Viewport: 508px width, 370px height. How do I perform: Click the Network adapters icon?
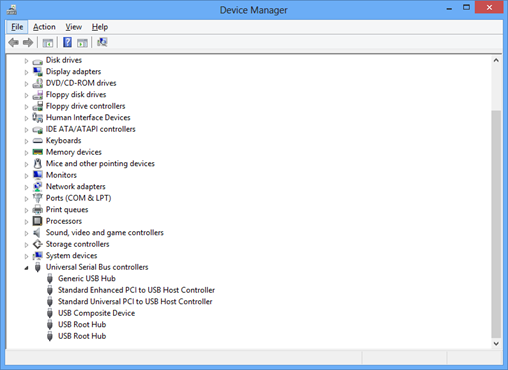point(37,186)
